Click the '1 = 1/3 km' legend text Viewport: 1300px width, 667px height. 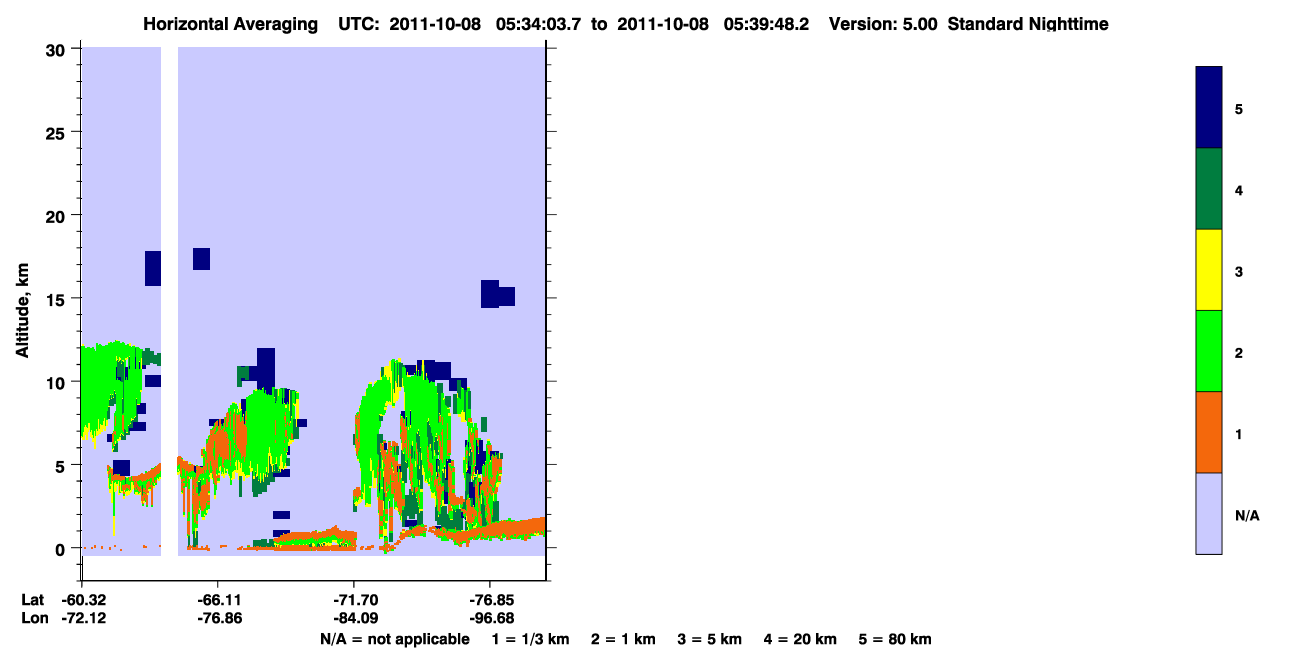pyautogui.click(x=531, y=639)
